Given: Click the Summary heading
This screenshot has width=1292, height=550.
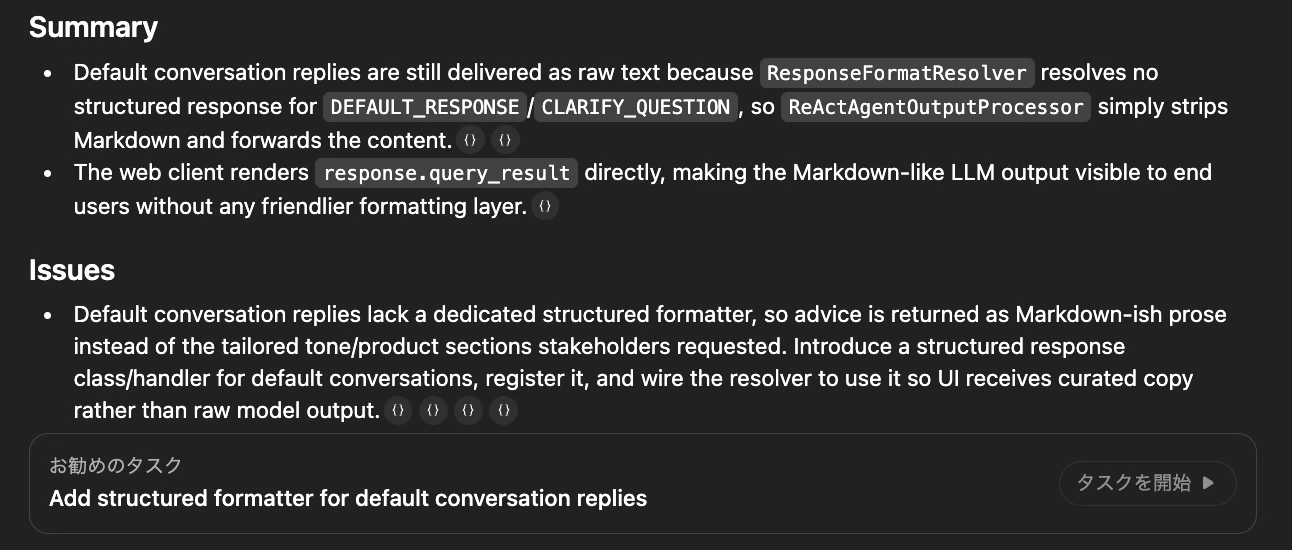Looking at the screenshot, I should click(x=93, y=27).
